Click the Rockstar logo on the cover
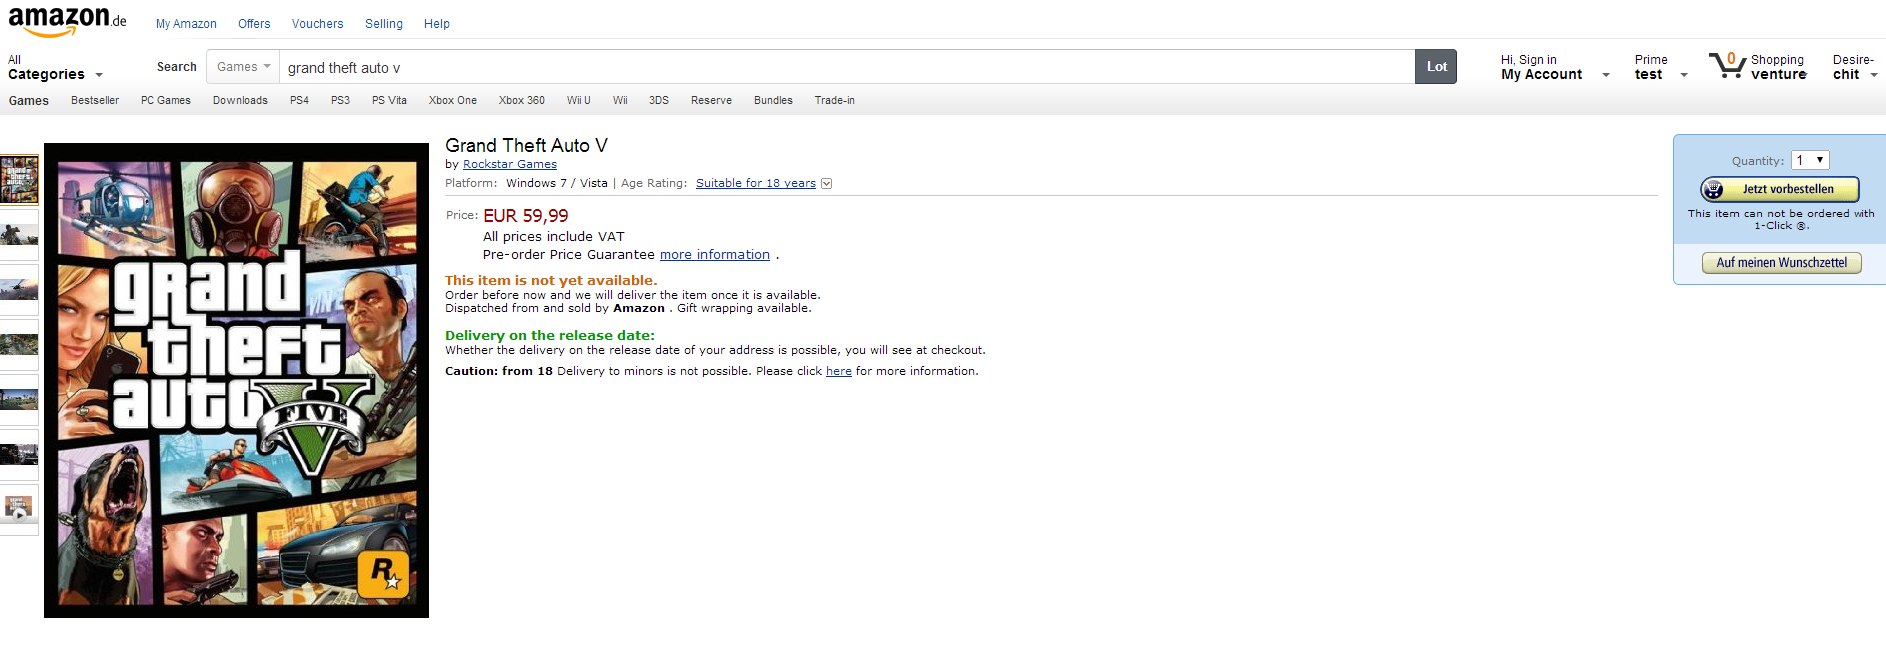This screenshot has width=1886, height=652. point(384,574)
